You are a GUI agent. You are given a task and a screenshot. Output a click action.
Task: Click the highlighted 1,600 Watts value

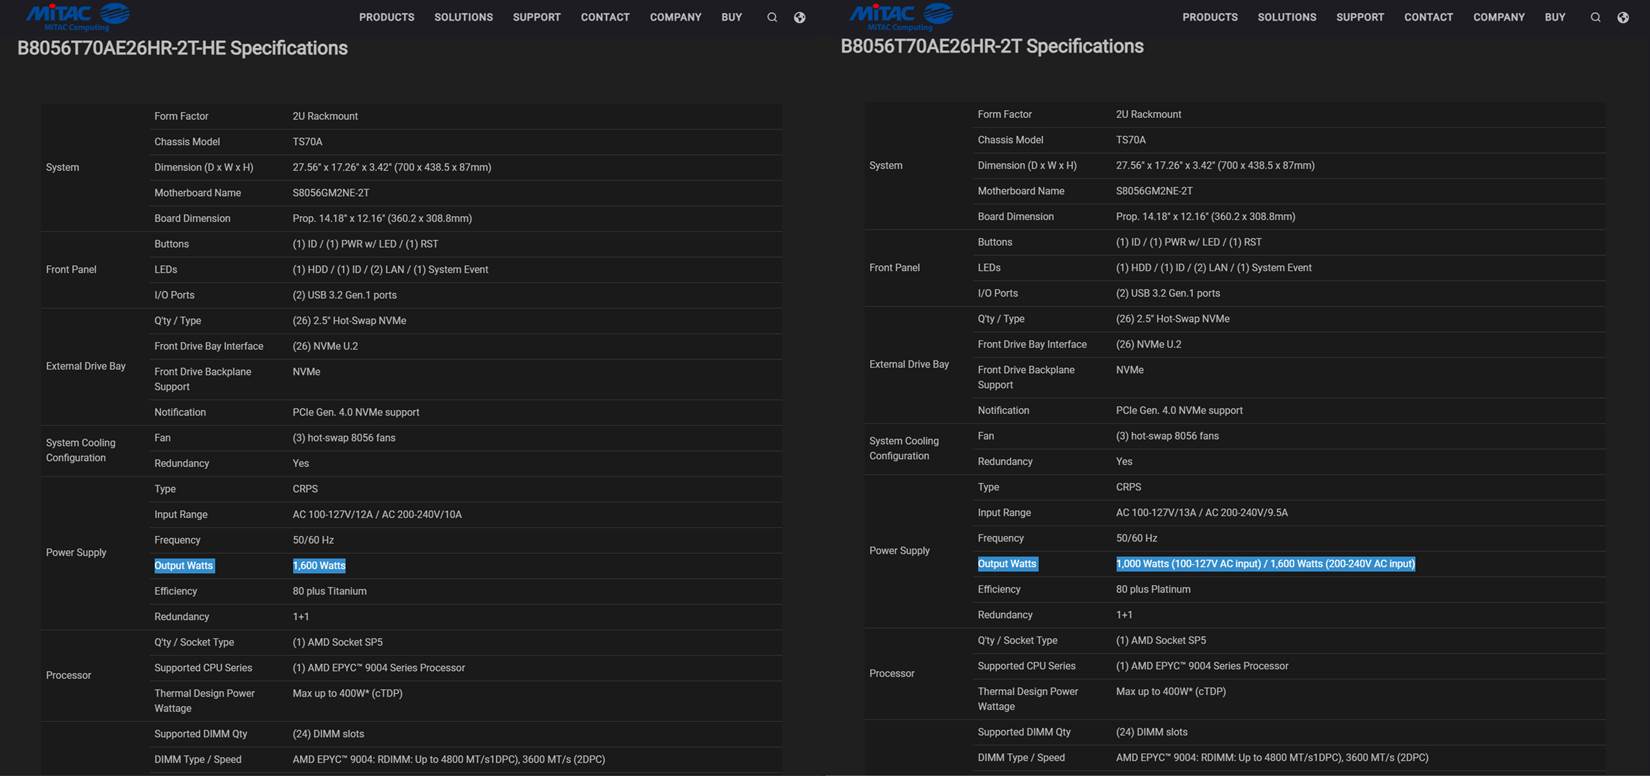tap(319, 566)
